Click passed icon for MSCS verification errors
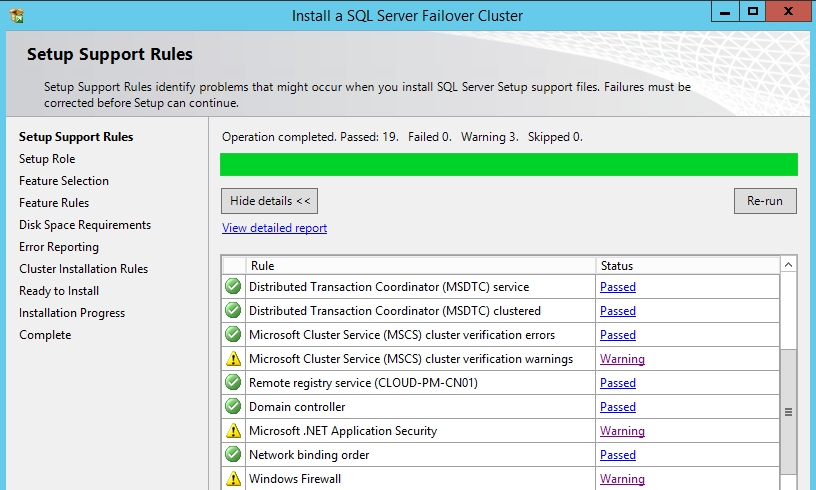Screen dimensions: 816x490 (x=233, y=334)
